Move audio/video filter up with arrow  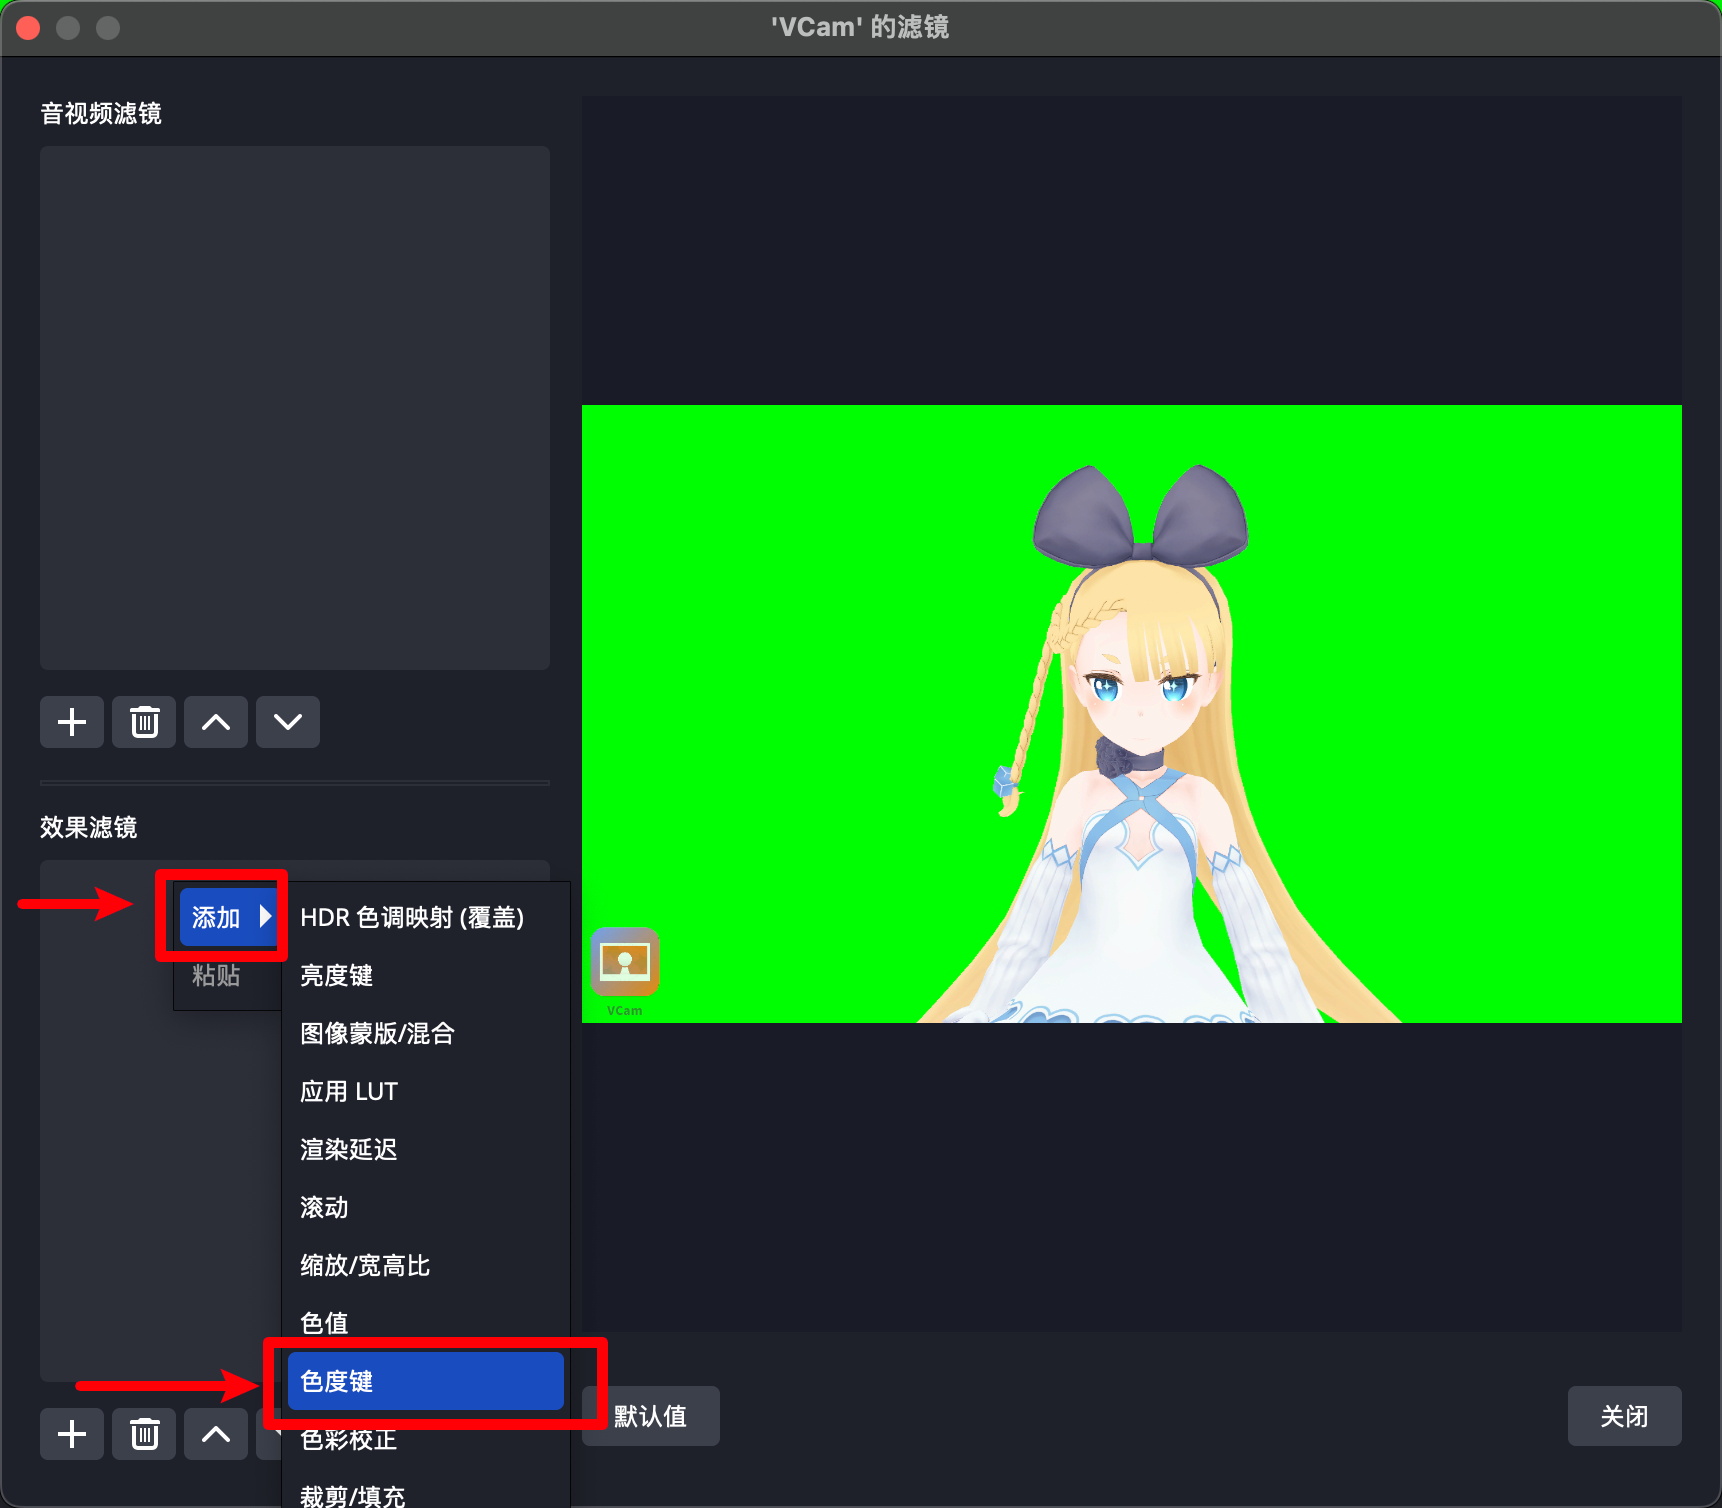coord(216,722)
